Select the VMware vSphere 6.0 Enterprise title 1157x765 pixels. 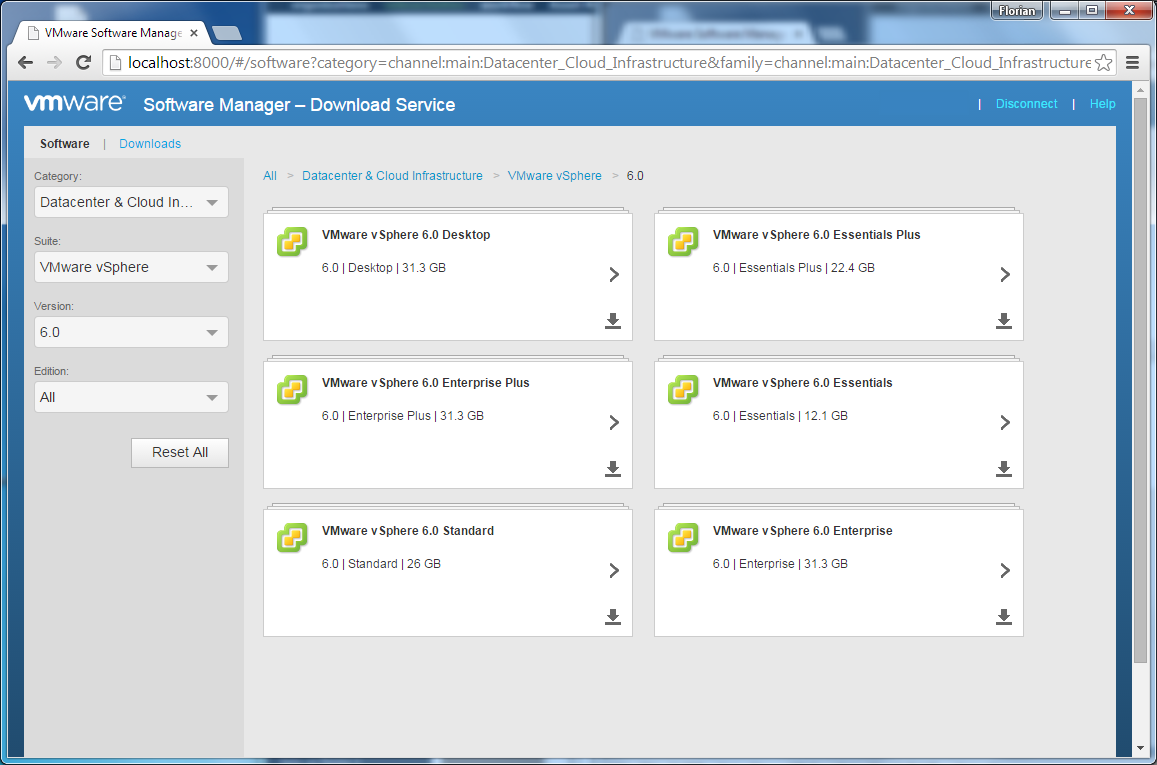tap(802, 531)
